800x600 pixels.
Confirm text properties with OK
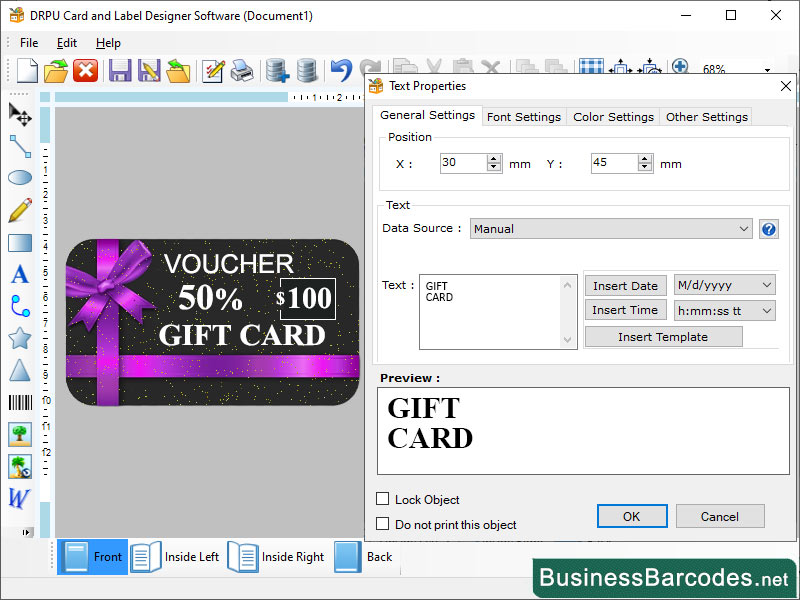point(632,516)
